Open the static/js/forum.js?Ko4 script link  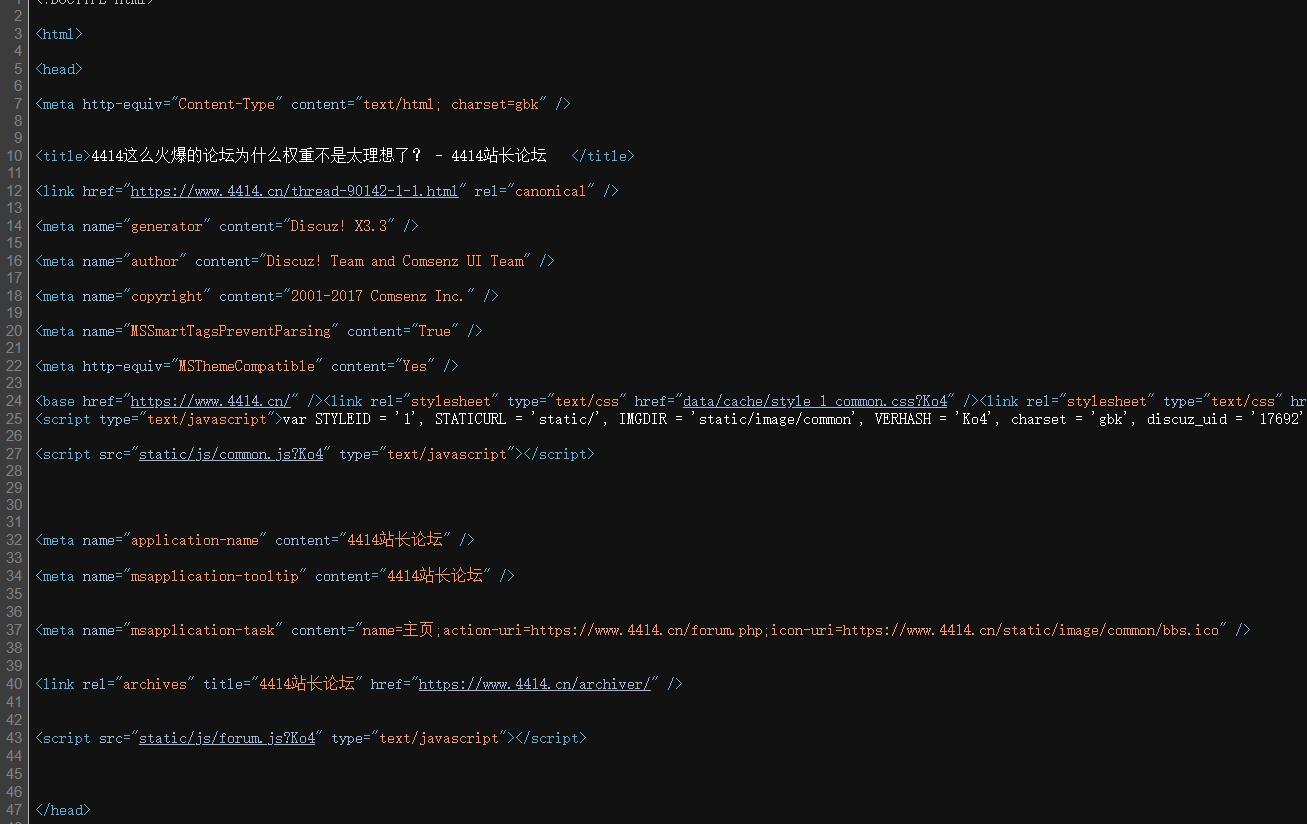(x=226, y=738)
